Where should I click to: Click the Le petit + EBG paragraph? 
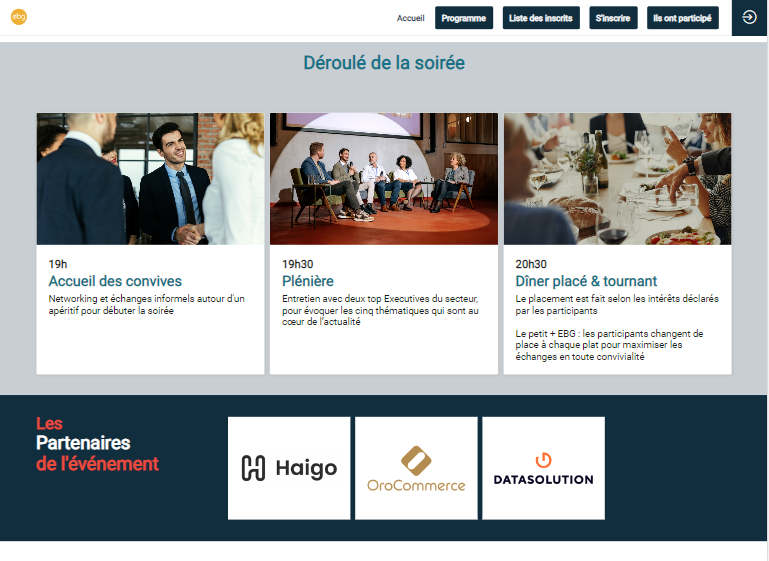point(609,345)
